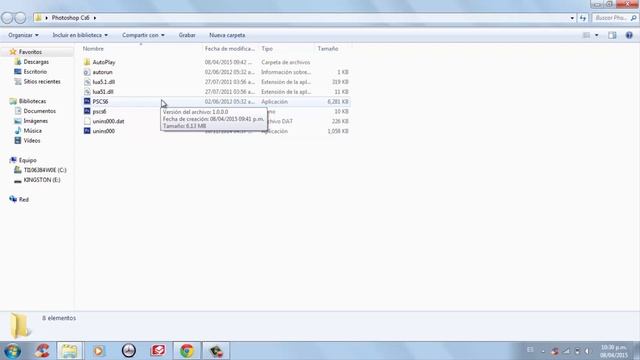Open the Windows Start button

(x=12, y=351)
